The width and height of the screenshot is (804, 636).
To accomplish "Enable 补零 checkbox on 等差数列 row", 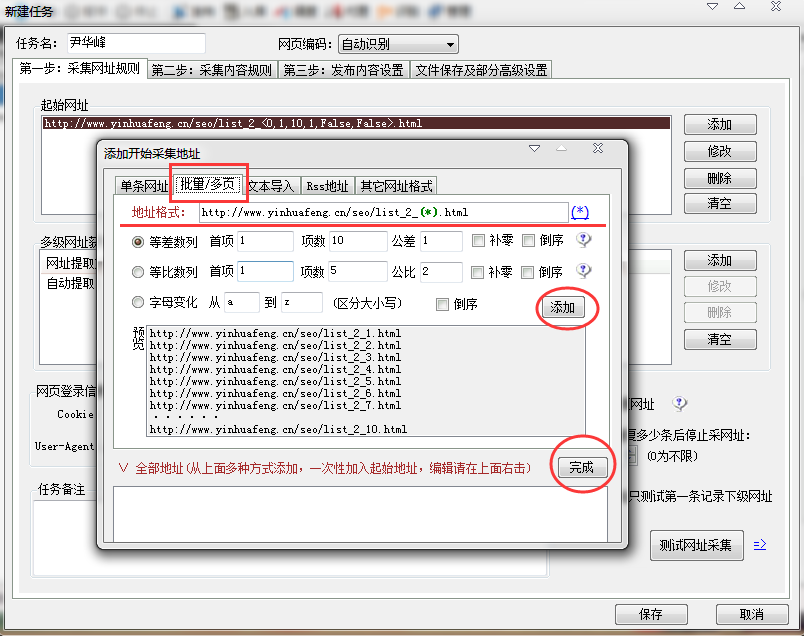I will pyautogui.click(x=479, y=242).
